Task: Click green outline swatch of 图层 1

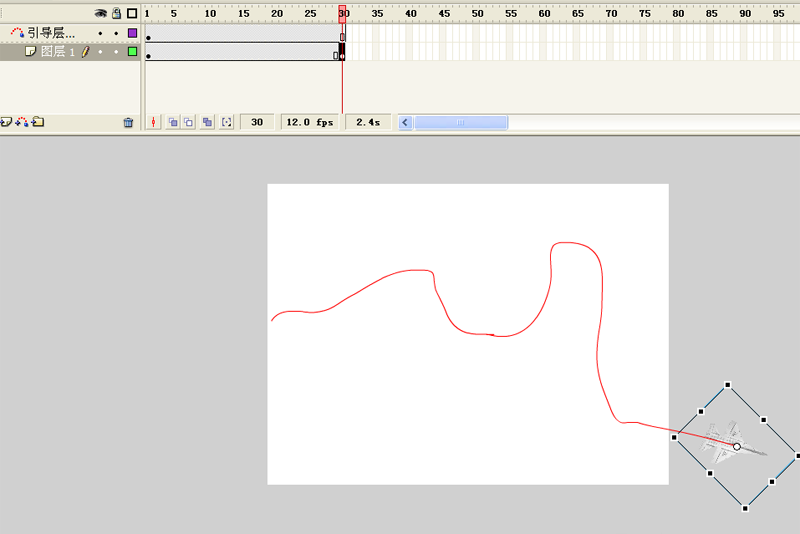Action: pyautogui.click(x=133, y=52)
